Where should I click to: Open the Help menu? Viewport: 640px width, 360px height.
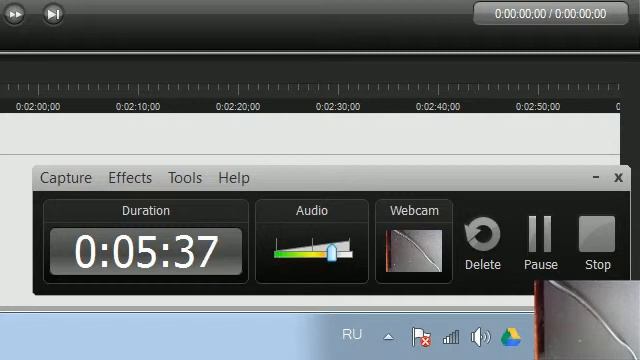(x=234, y=178)
